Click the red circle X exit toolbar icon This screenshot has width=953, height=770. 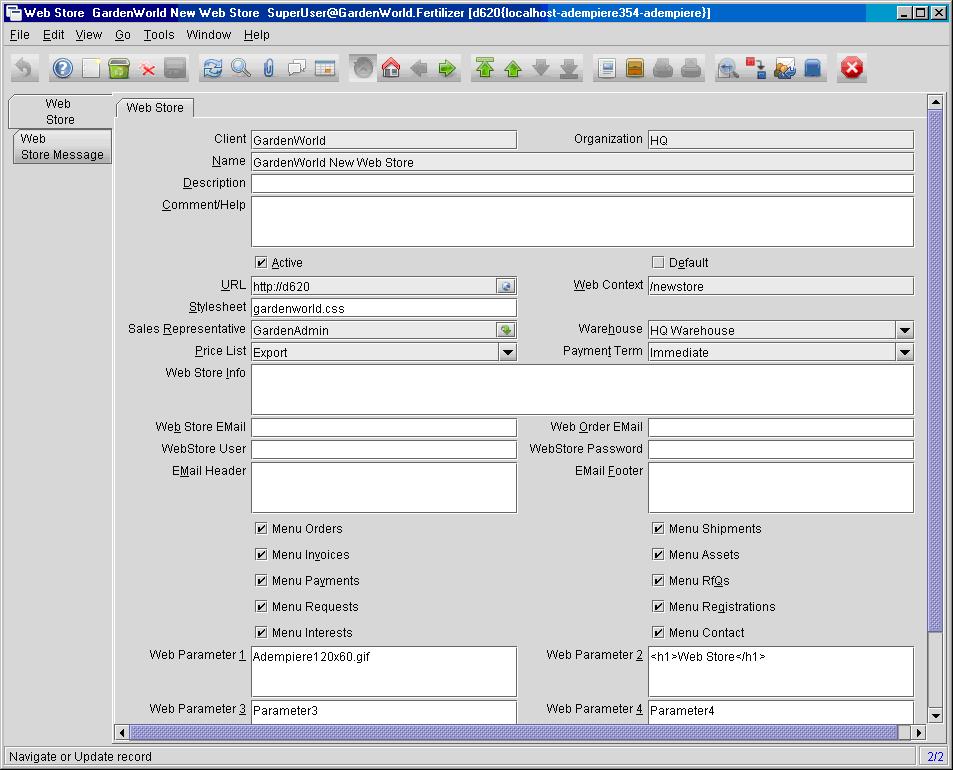[852, 68]
